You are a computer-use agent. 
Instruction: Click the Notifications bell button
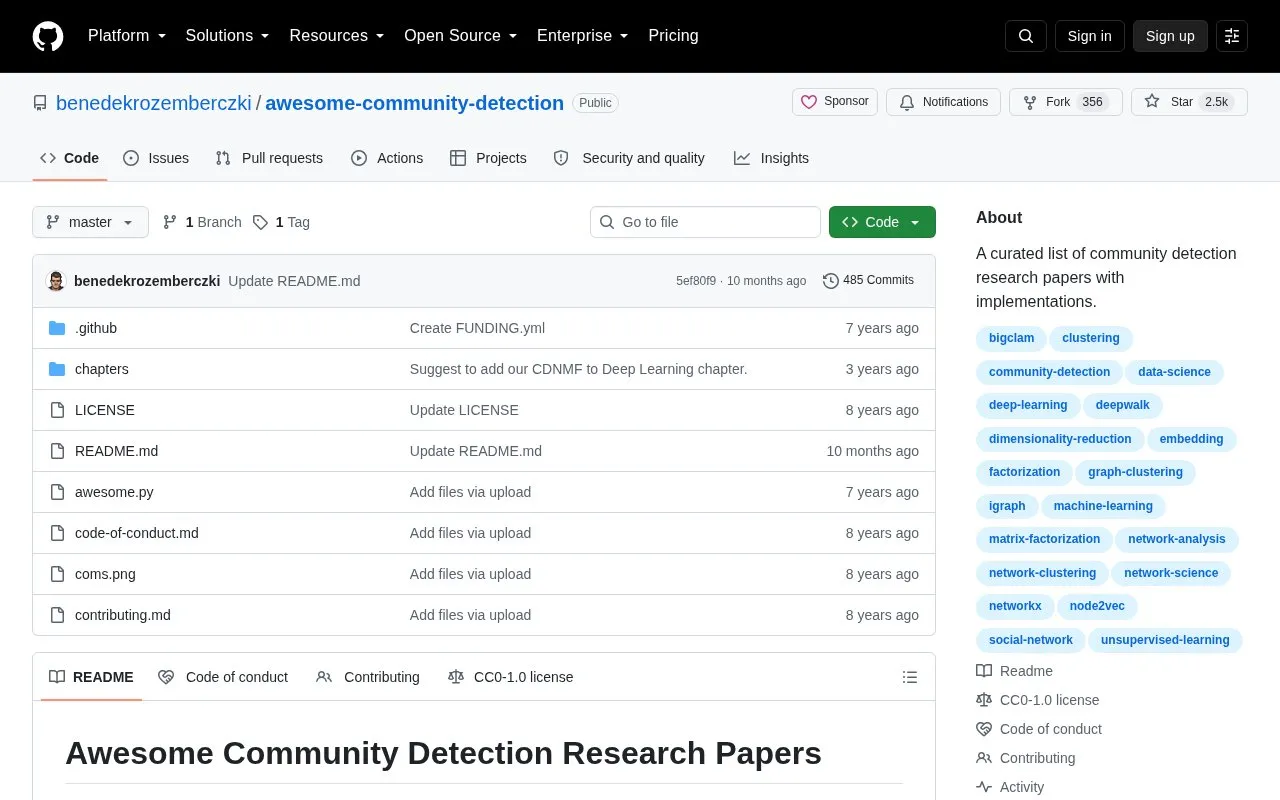(x=943, y=102)
